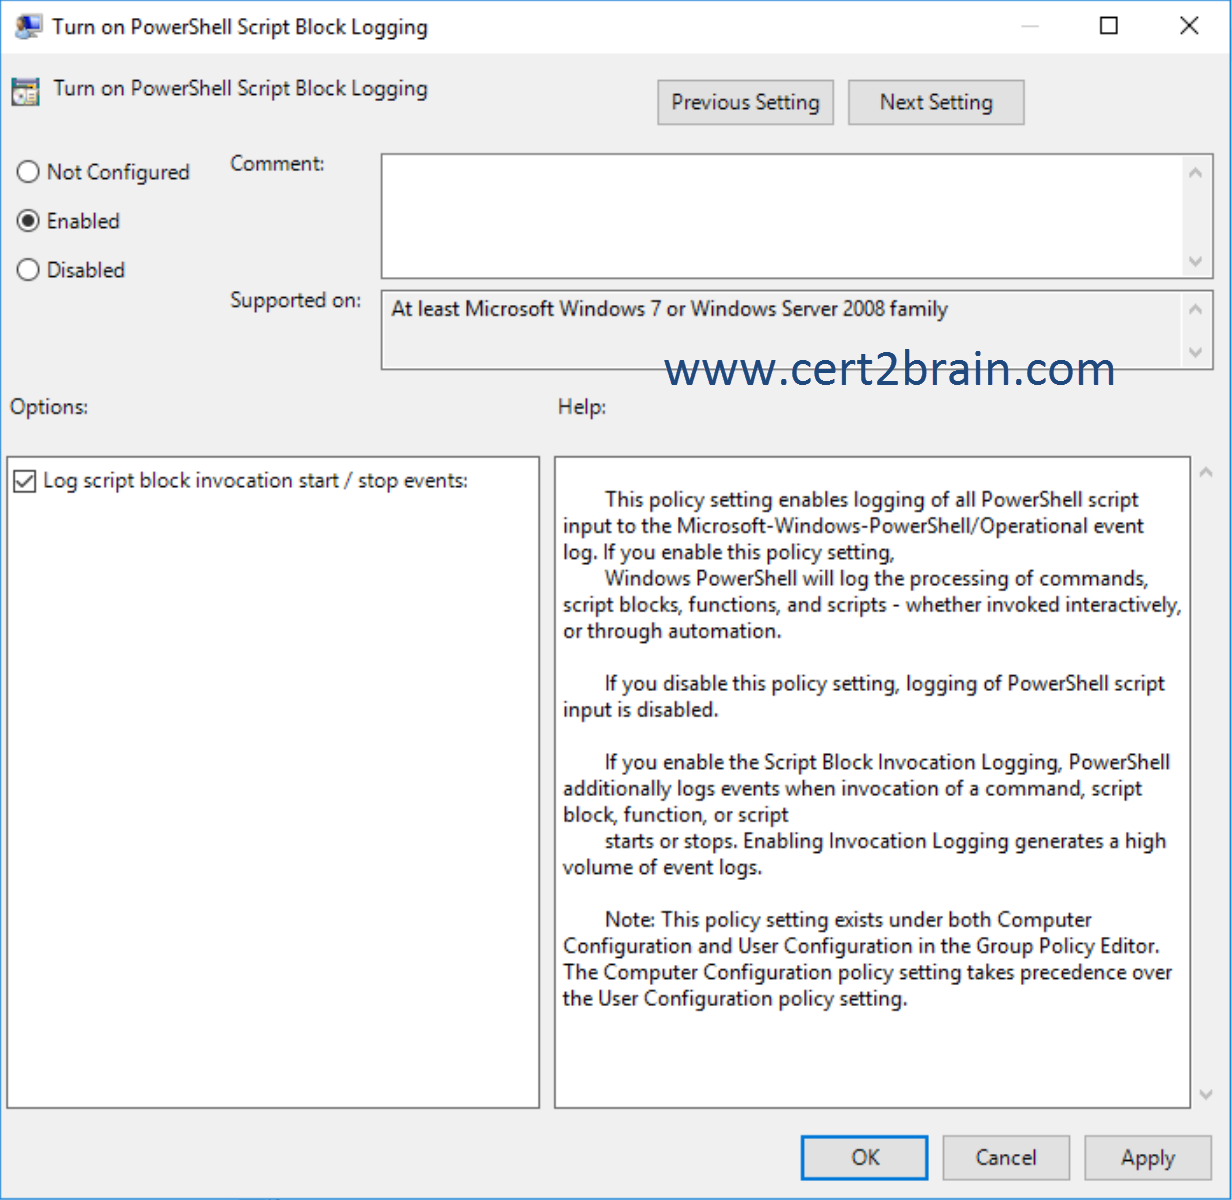
Task: Apply the policy changes
Action: tap(1147, 1157)
